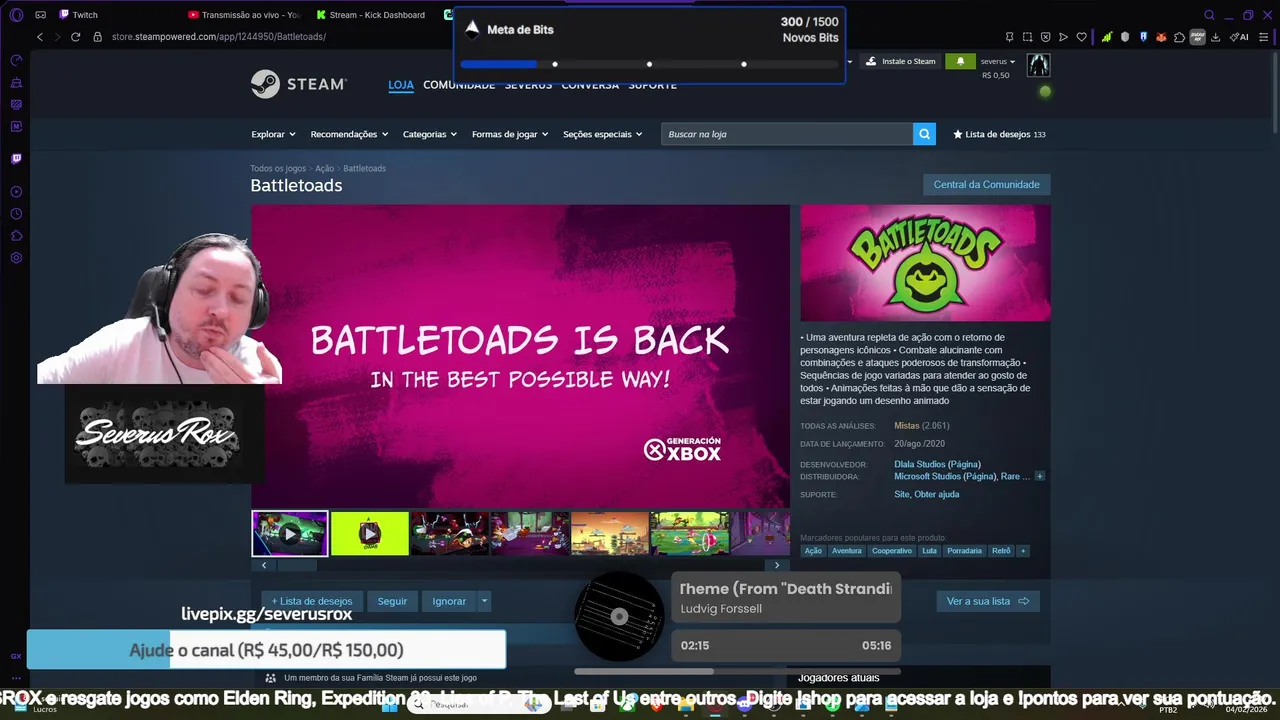Click Instale o Steam button
Screen dimensions: 1280x720
(x=900, y=61)
